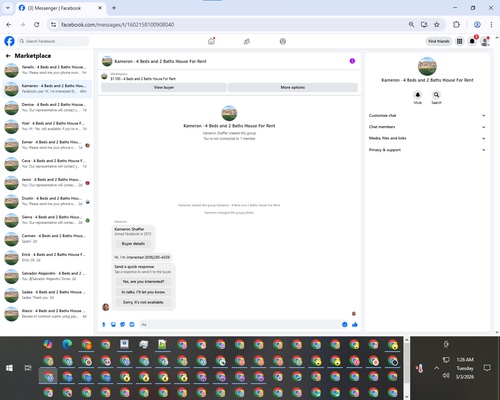This screenshot has width=500, height=400.
Task: Open the emoji picker in message box
Action: (344, 324)
